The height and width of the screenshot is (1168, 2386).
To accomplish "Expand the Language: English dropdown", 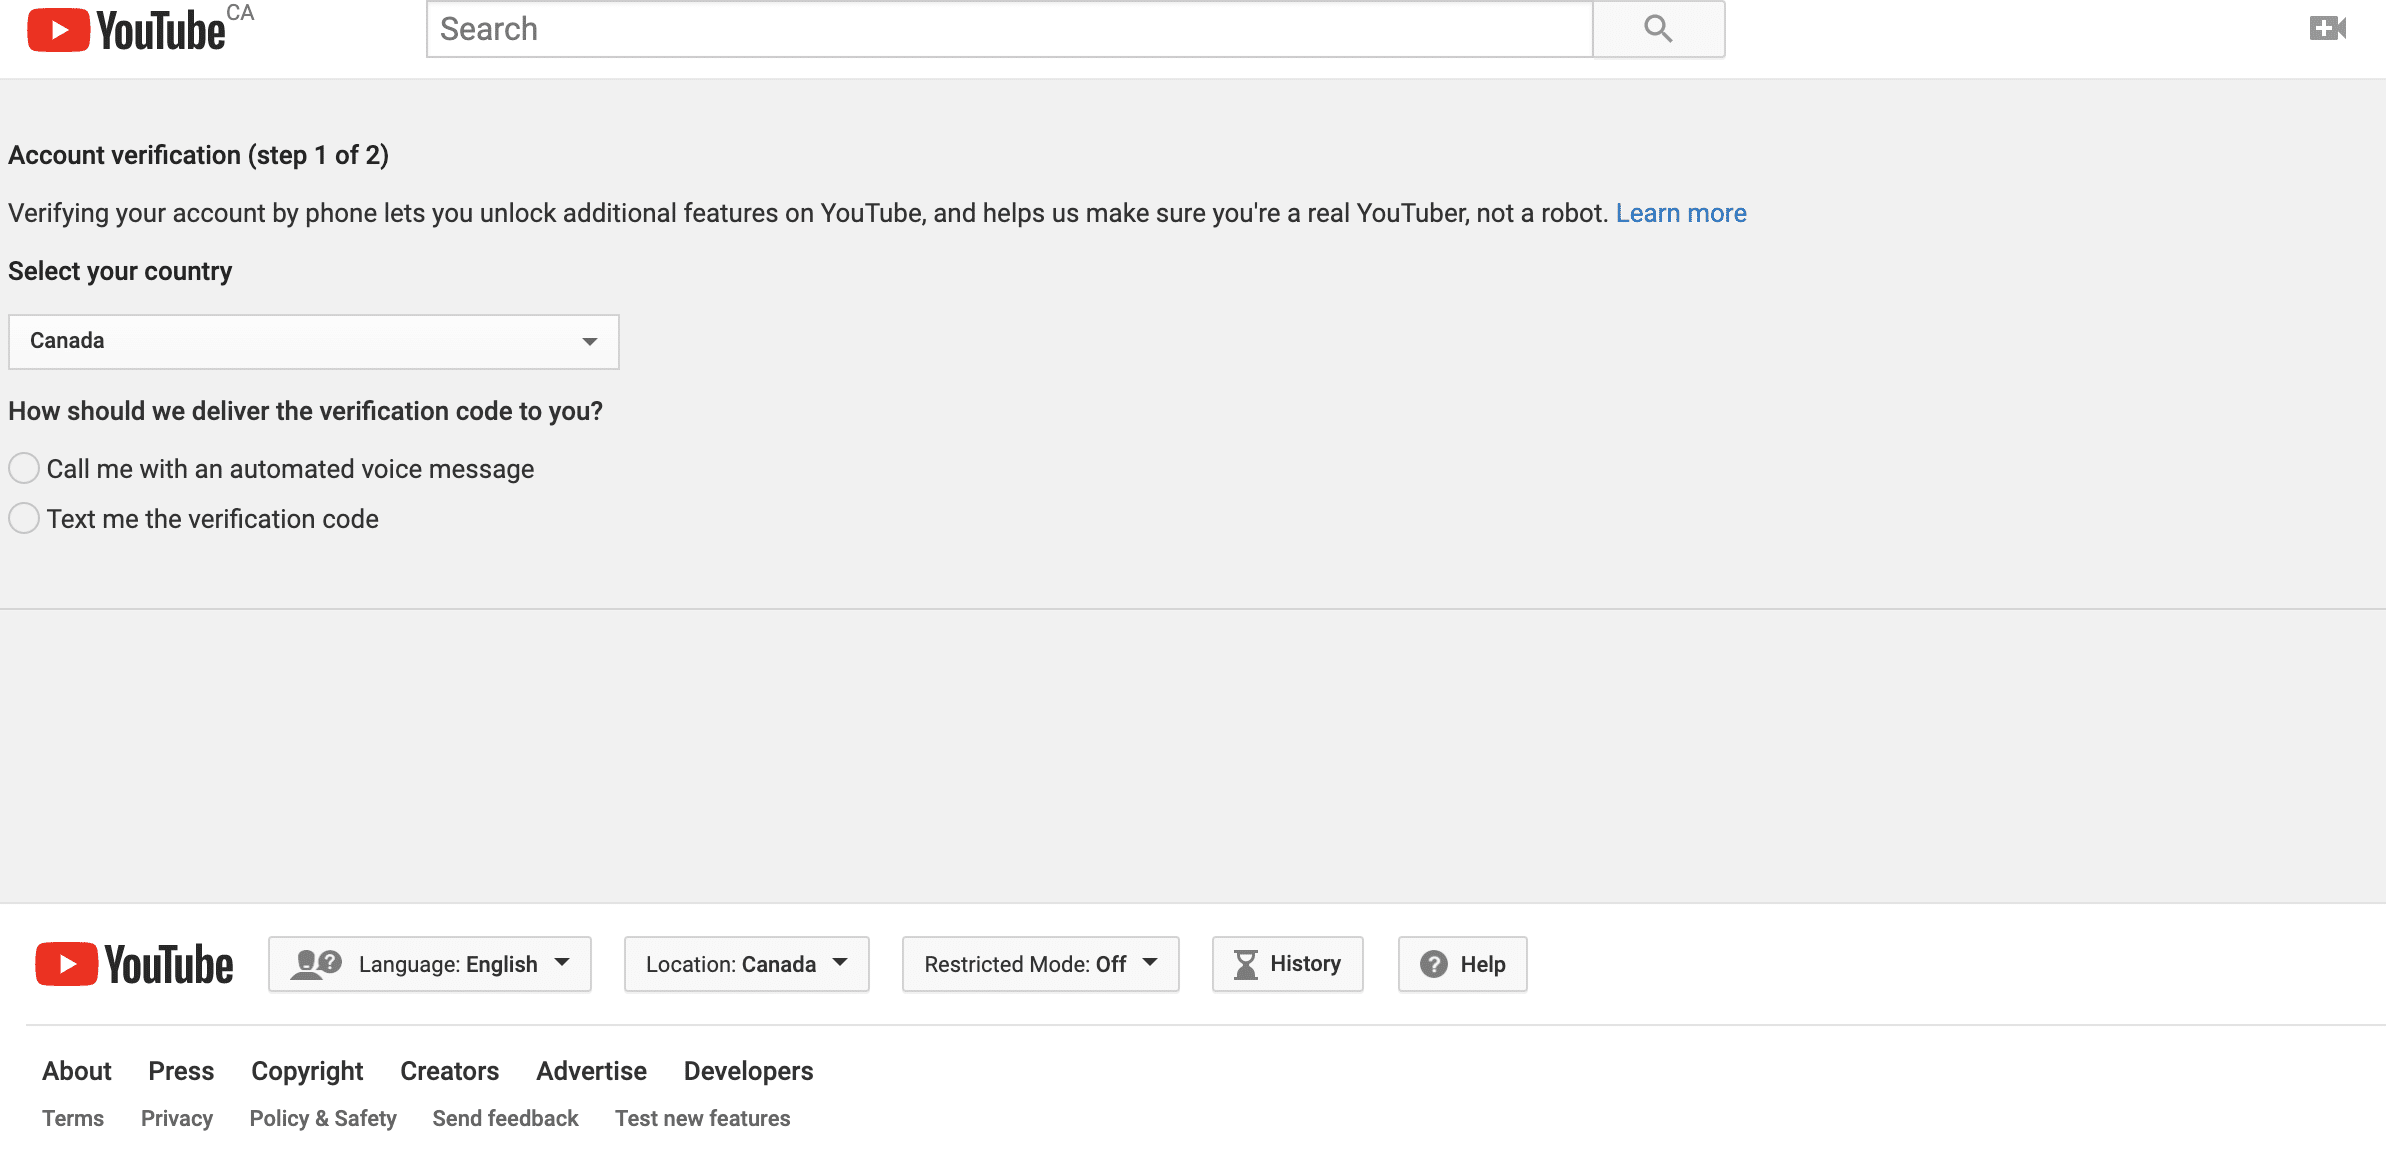I will point(430,963).
